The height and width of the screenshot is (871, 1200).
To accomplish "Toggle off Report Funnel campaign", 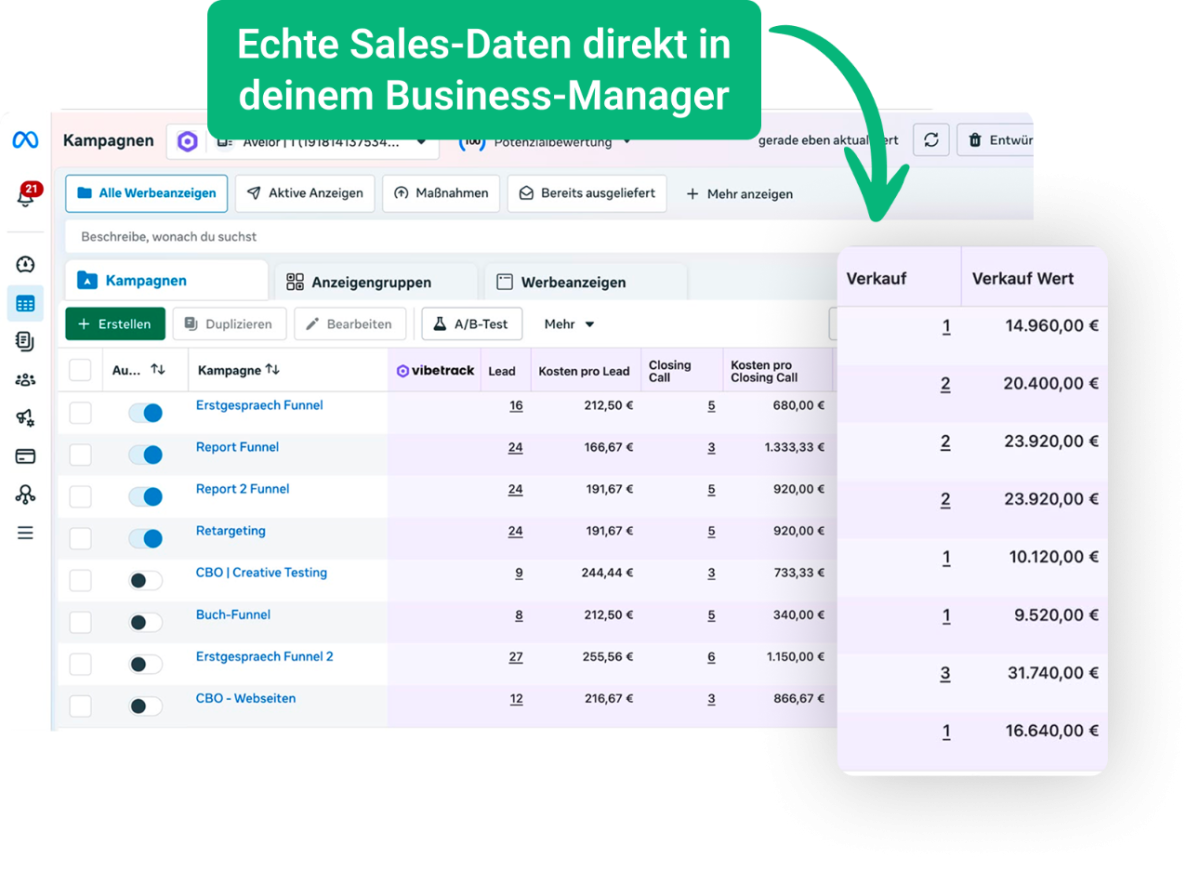I will [x=145, y=455].
